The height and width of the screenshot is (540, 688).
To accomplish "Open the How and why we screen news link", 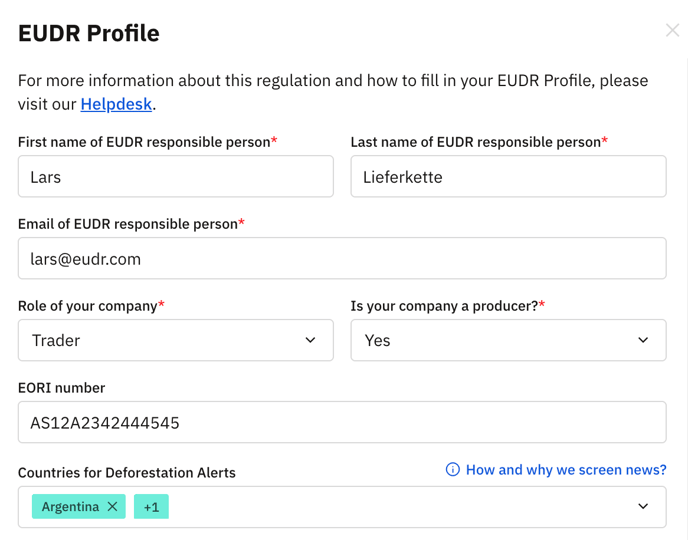I will pos(566,470).
